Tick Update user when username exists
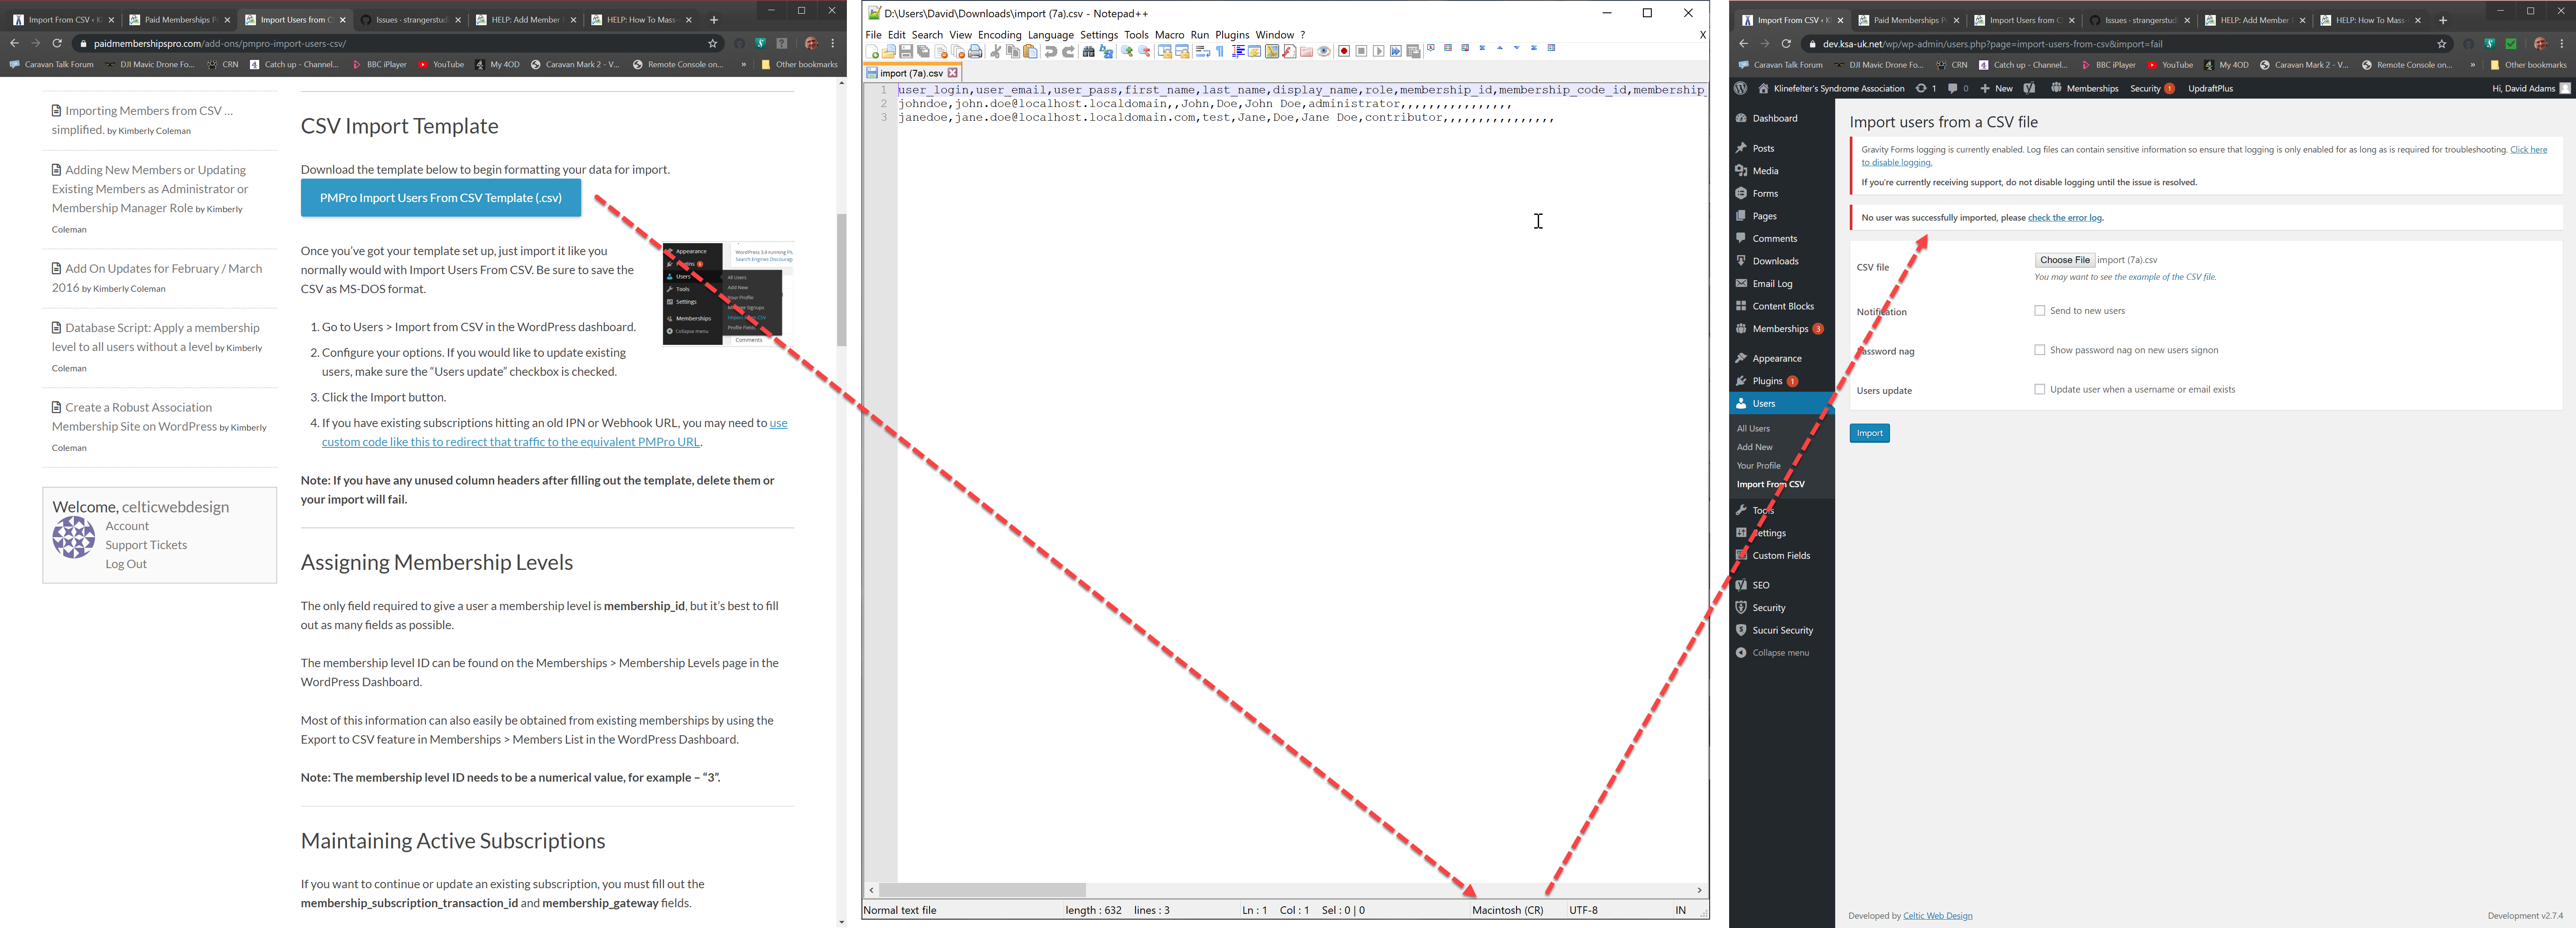This screenshot has width=2576, height=928. pyautogui.click(x=2040, y=389)
